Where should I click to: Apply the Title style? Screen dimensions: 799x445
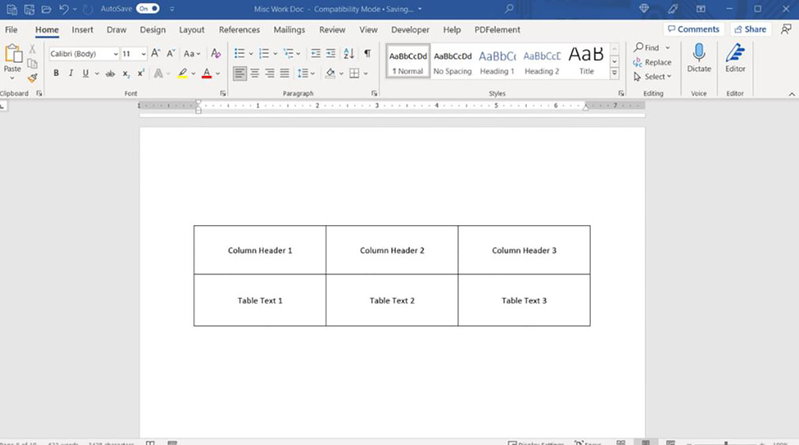[586, 62]
